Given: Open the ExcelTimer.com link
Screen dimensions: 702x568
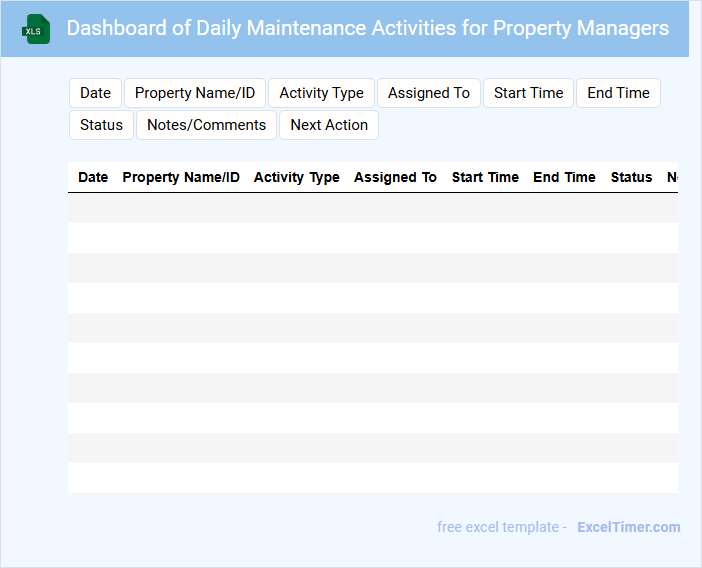Looking at the screenshot, I should pyautogui.click(x=628, y=527).
